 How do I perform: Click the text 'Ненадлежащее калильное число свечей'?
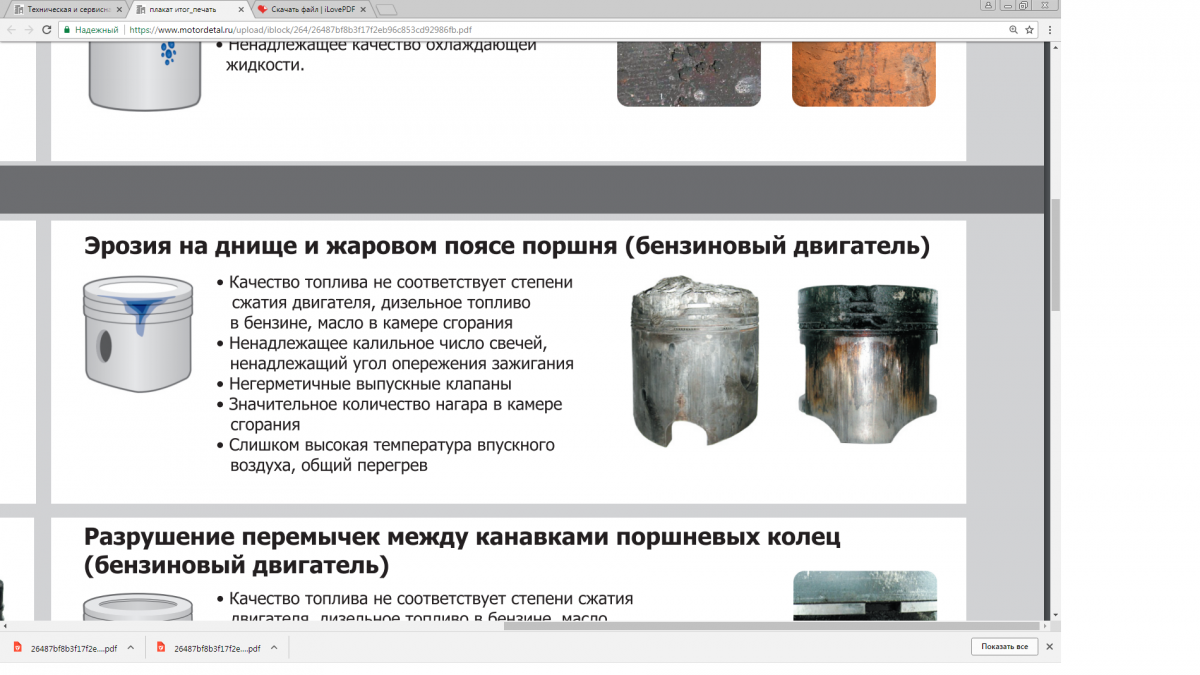[x=388, y=343]
